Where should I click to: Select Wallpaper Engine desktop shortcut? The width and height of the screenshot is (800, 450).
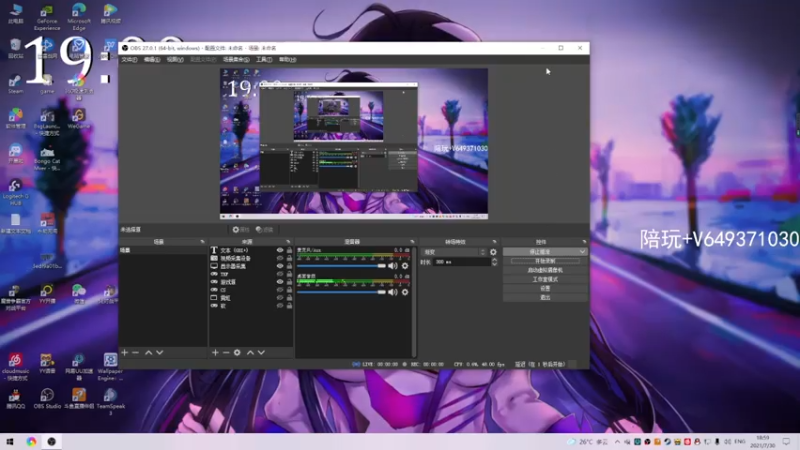110,366
